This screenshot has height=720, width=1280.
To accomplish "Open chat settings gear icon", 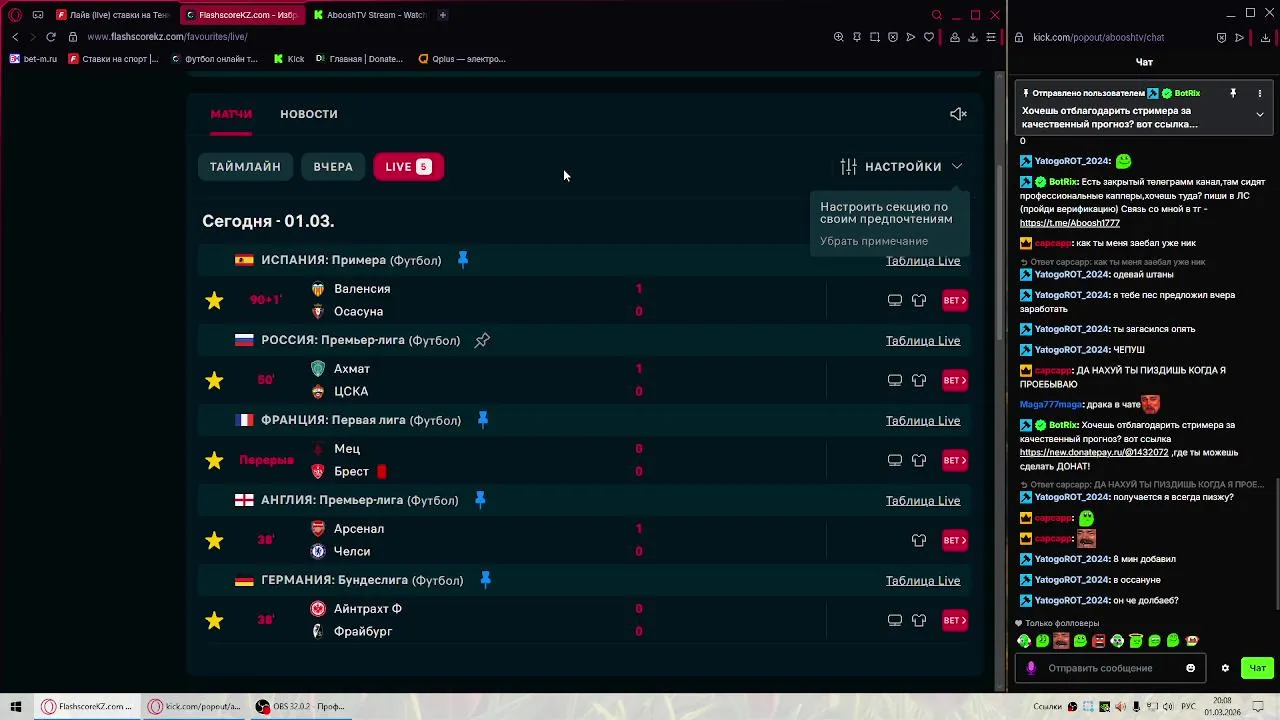I will tap(1225, 668).
